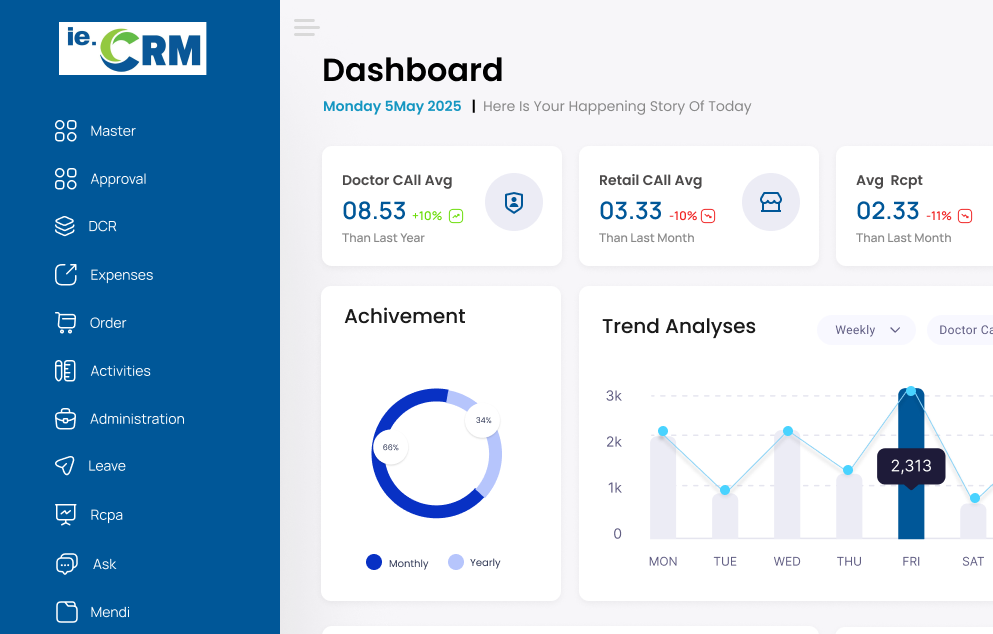Click the ie.CRM logo
The height and width of the screenshot is (634, 993).
(x=132, y=48)
